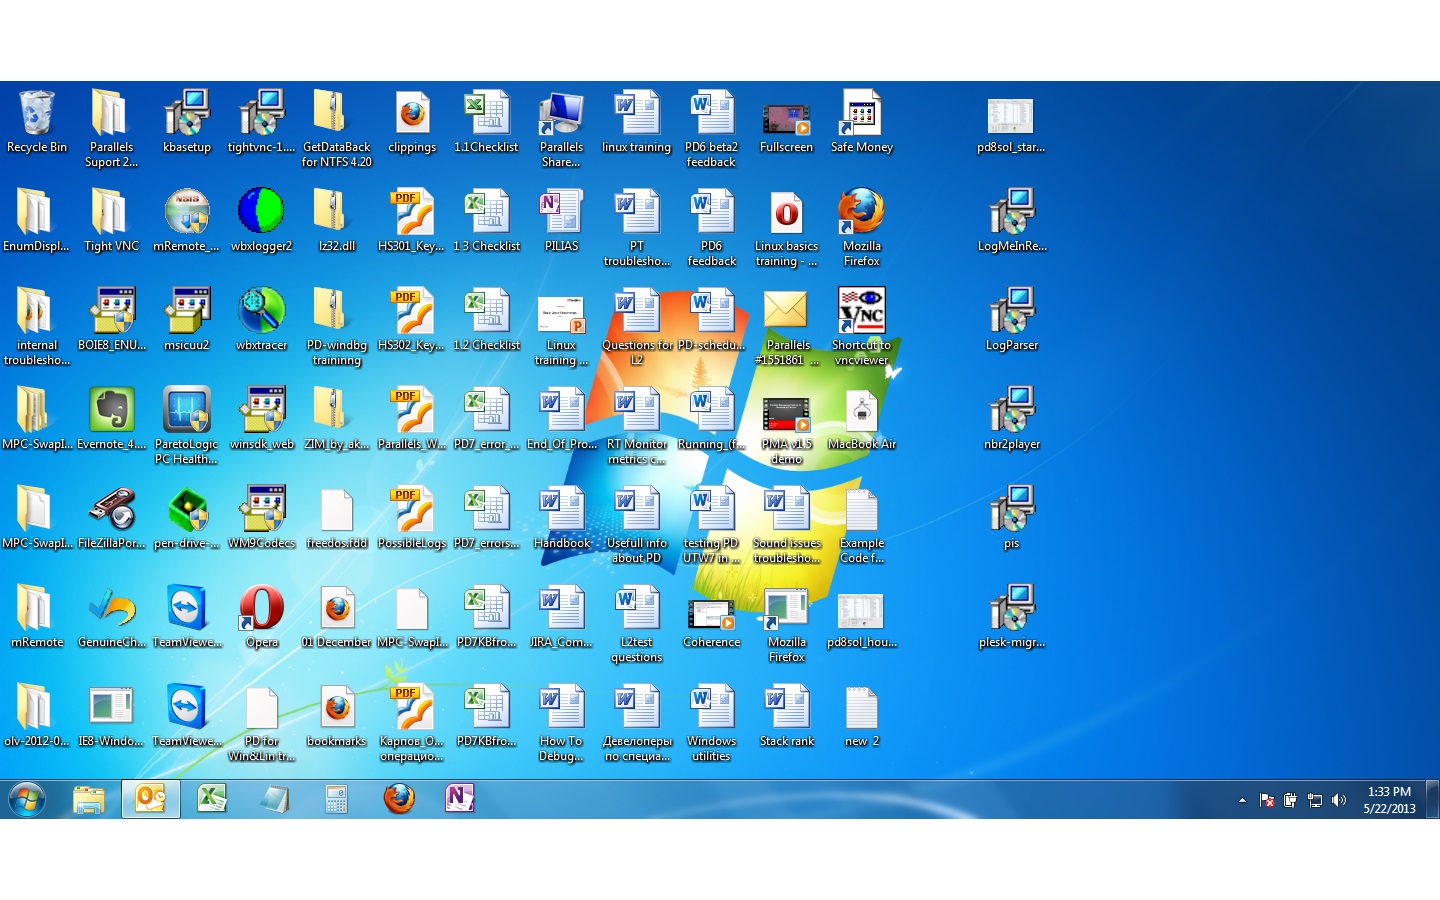Select the ParetoLogic PC Health icon
1440x900 pixels.
click(x=187, y=412)
